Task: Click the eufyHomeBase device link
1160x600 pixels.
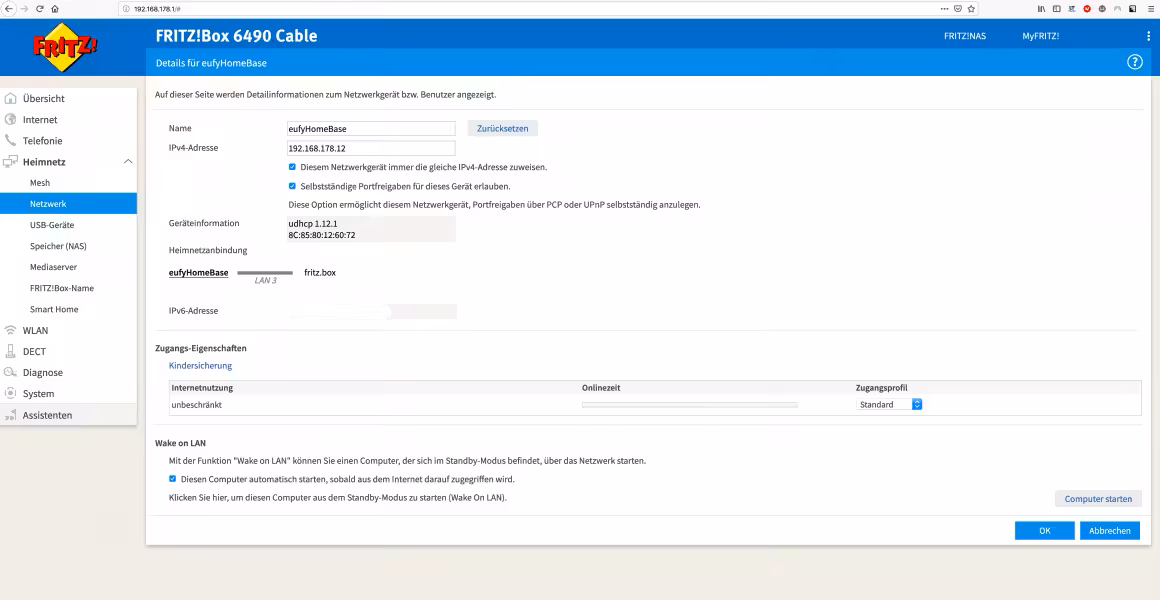Action: (198, 273)
